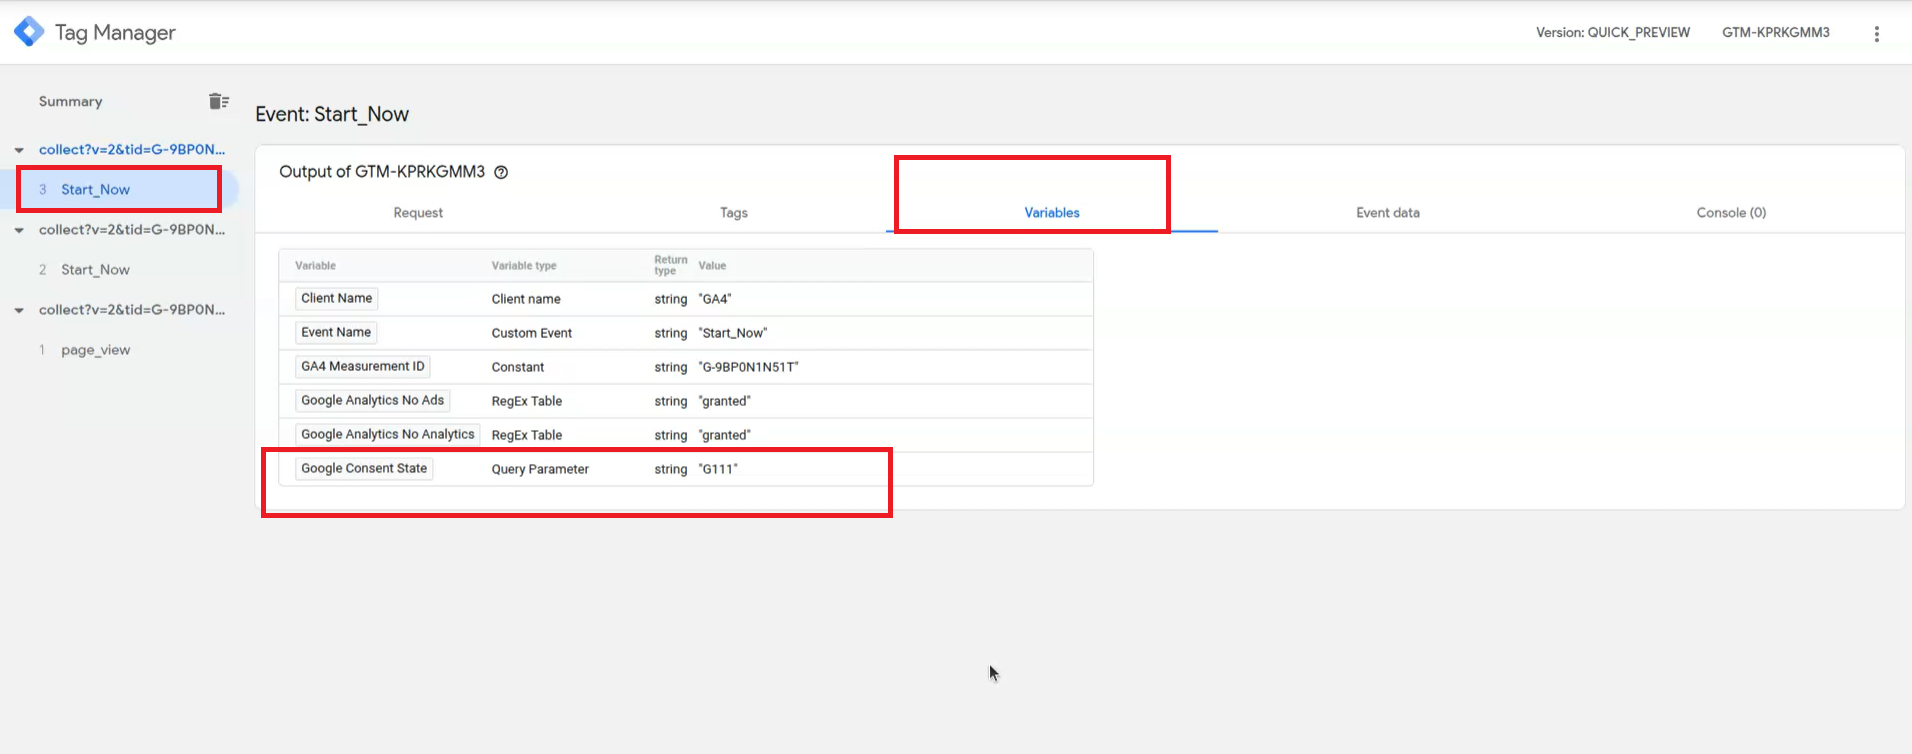Screen dimensions: 1912x754
Task: Open the GA4 Measurement ID variable chip
Action: [363, 366]
